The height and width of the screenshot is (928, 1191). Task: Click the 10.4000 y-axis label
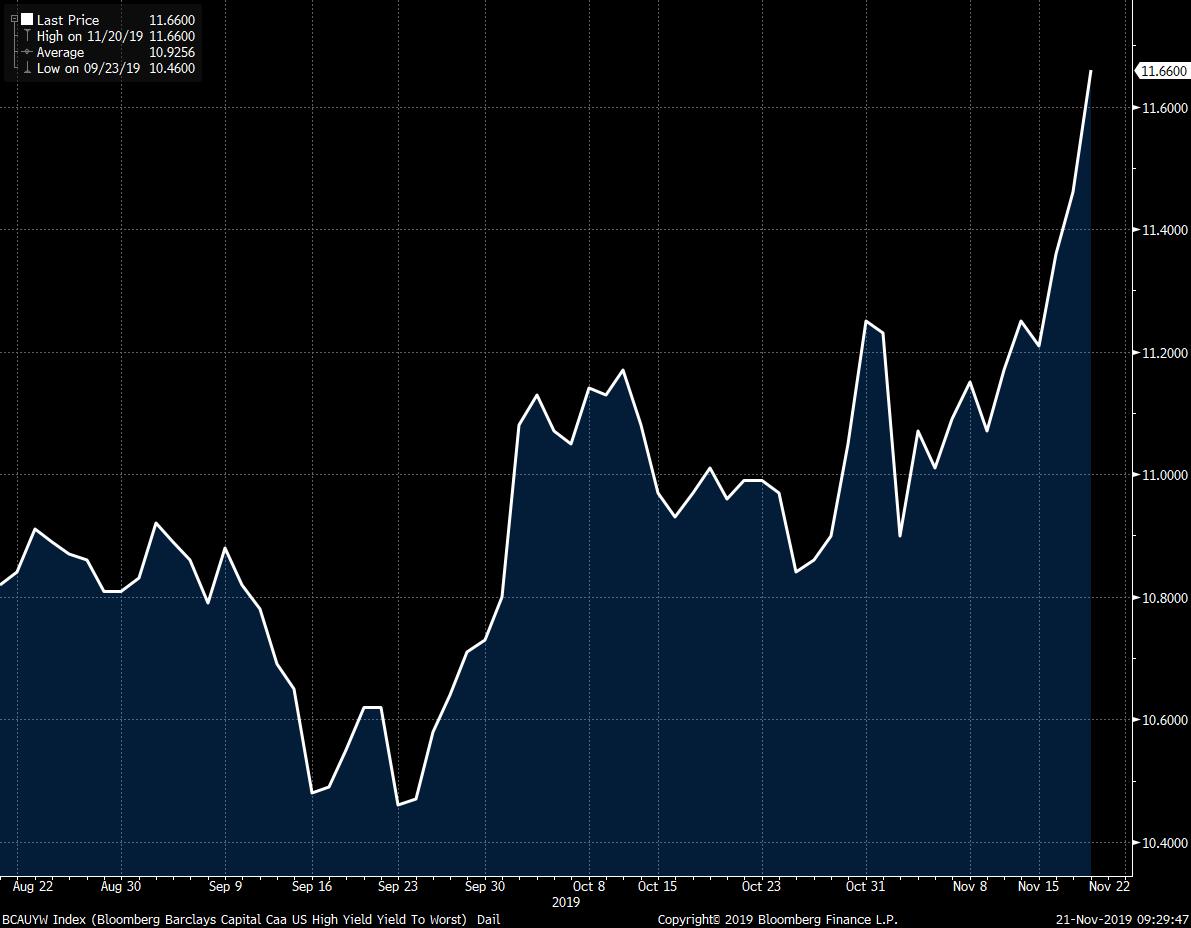[x=1164, y=843]
